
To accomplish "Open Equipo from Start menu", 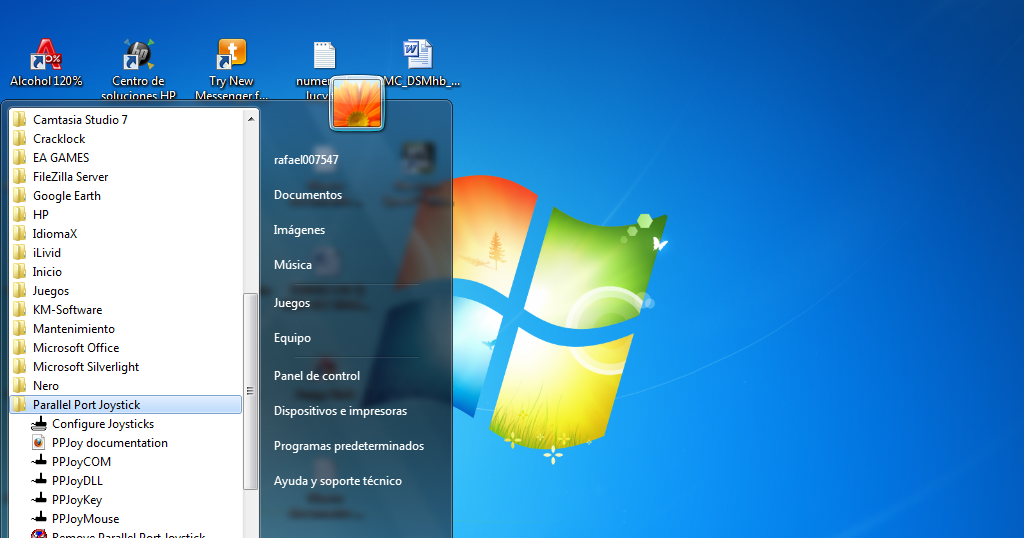I will coord(292,338).
